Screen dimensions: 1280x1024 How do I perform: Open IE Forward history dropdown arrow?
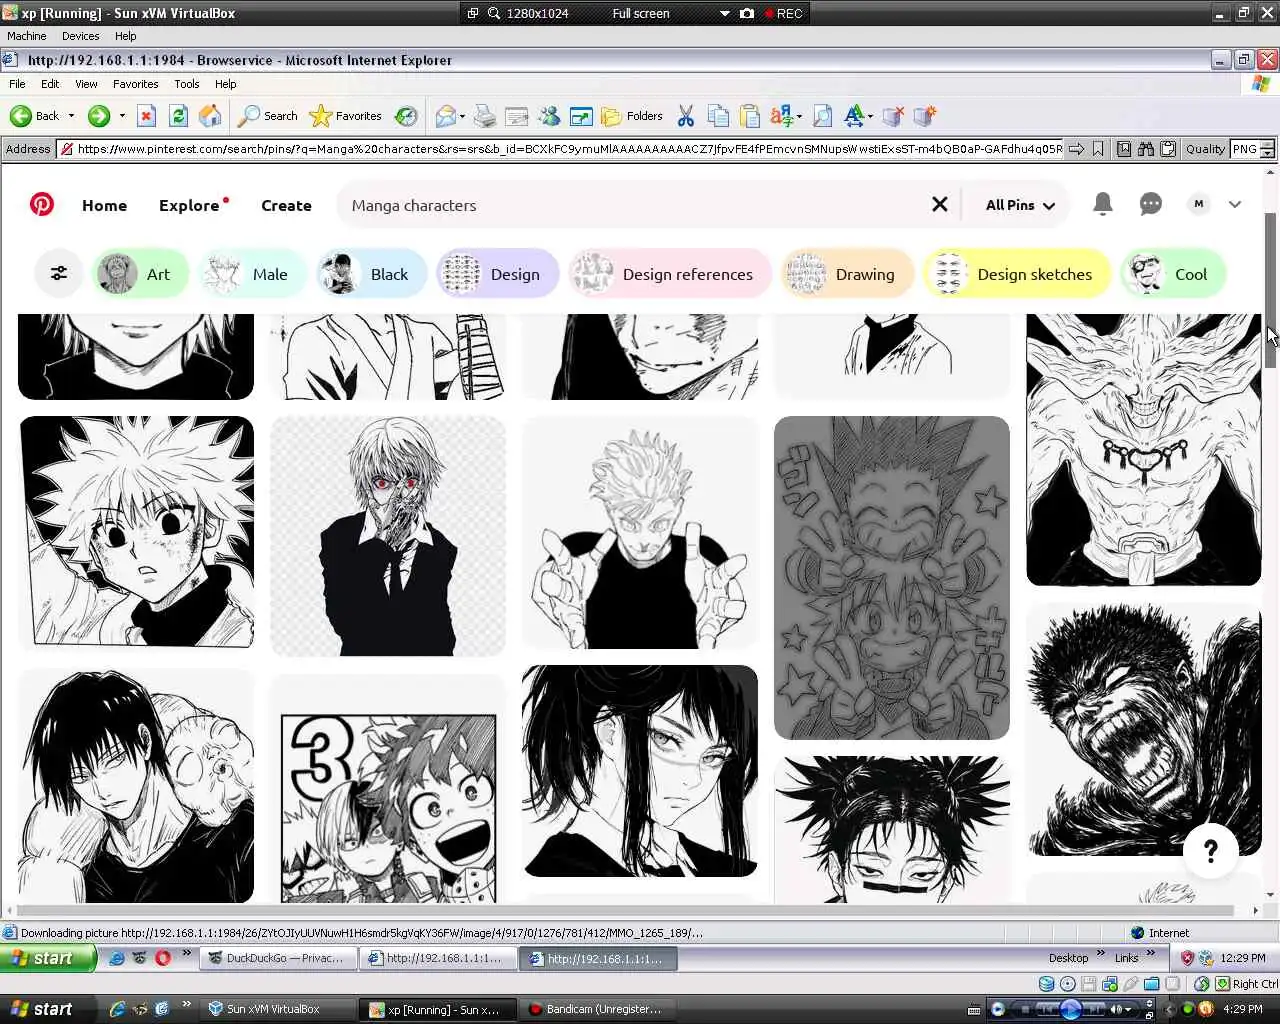pyautogui.click(x=122, y=116)
